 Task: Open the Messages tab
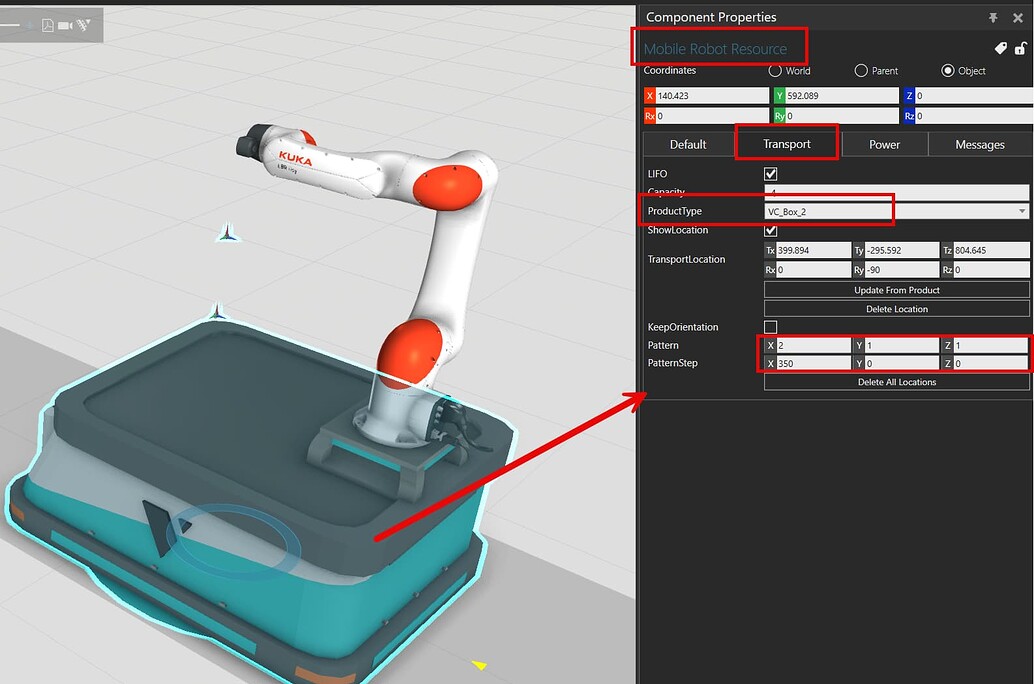979,144
